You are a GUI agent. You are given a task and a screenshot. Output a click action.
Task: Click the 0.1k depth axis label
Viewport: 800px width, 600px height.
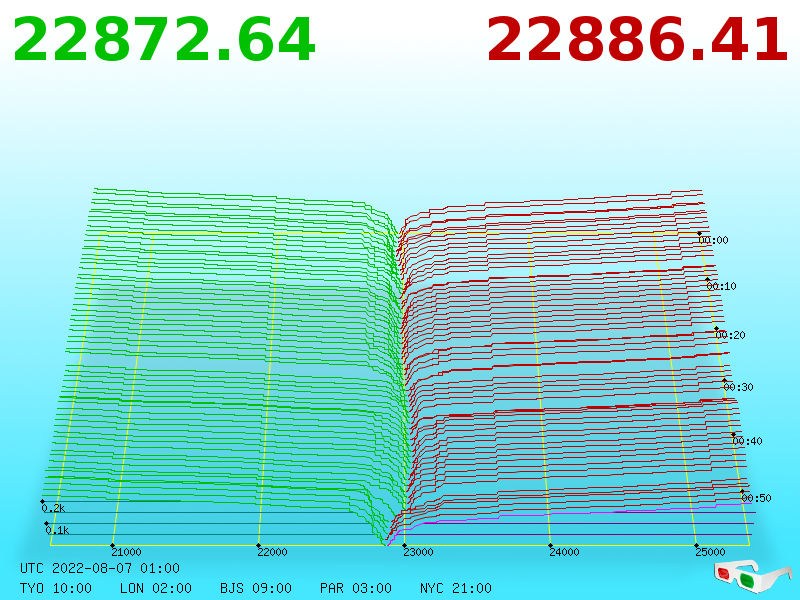[x=57, y=530]
